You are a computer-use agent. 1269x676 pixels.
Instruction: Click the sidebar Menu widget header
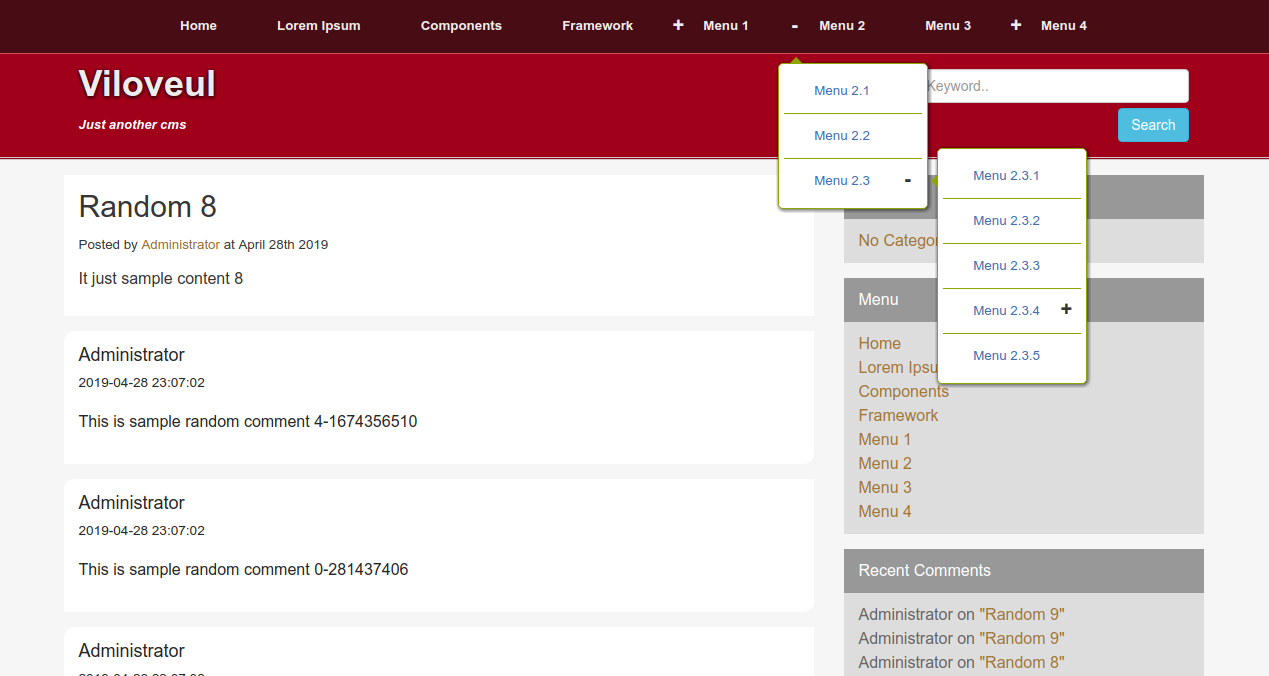pos(1024,300)
